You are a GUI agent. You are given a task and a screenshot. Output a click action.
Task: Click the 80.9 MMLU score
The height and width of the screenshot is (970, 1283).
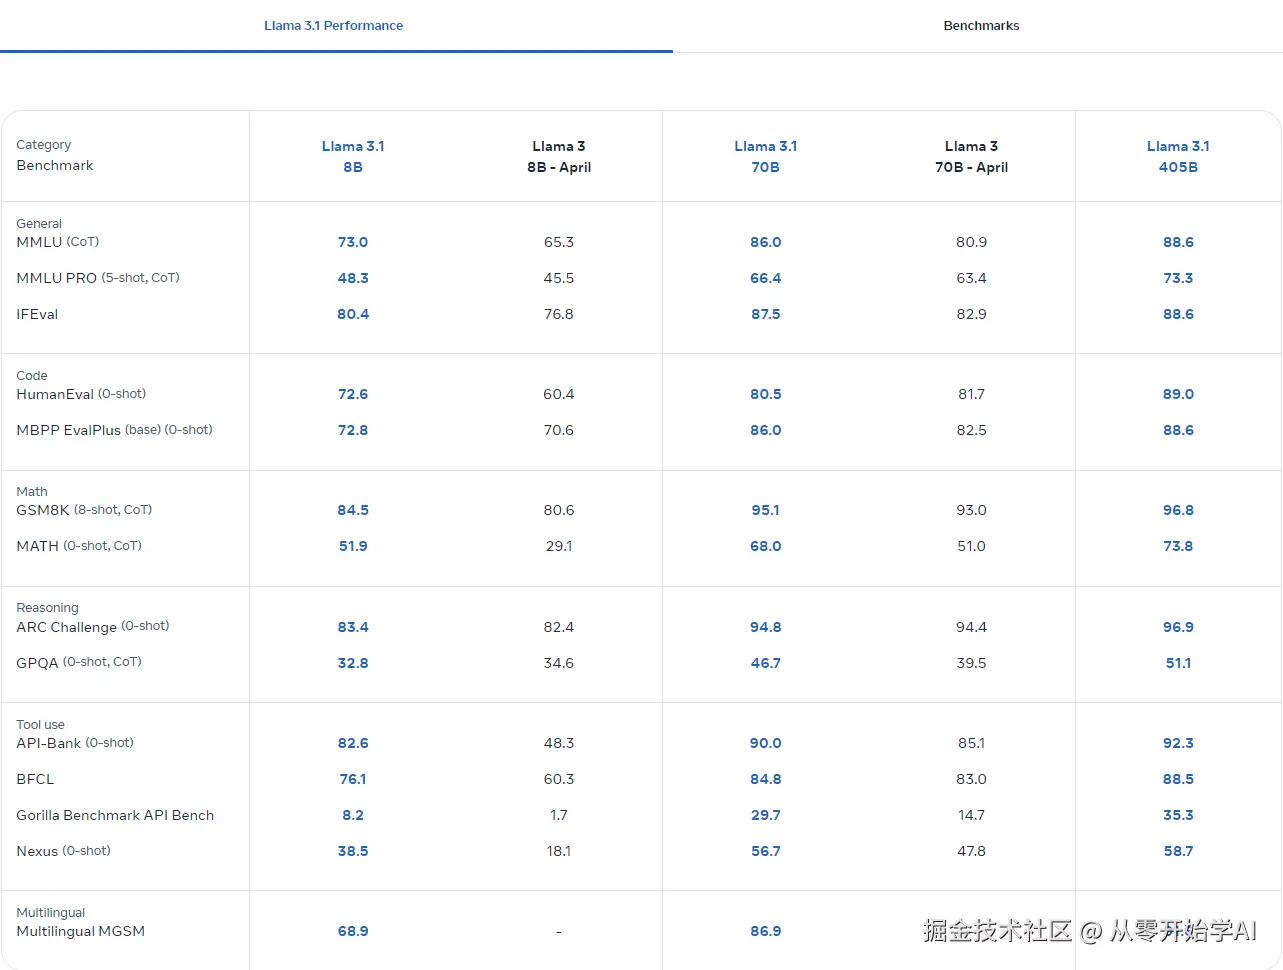971,242
